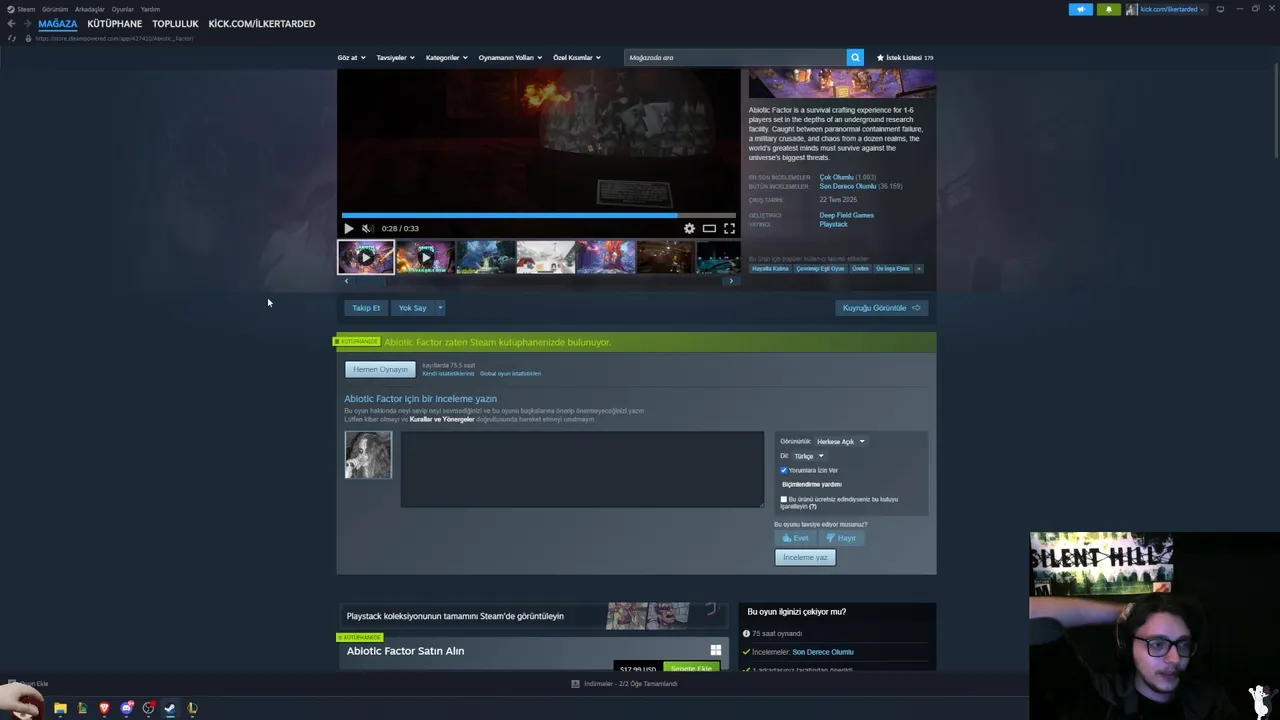Screen dimensions: 1280x720
Task: Open the Oyunlar menu
Action: (122, 9)
